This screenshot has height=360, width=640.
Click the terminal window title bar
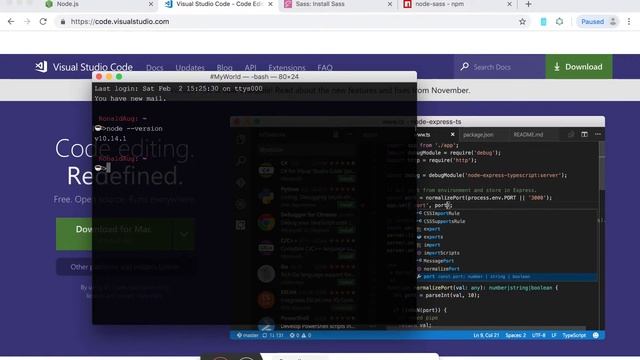pos(254,77)
